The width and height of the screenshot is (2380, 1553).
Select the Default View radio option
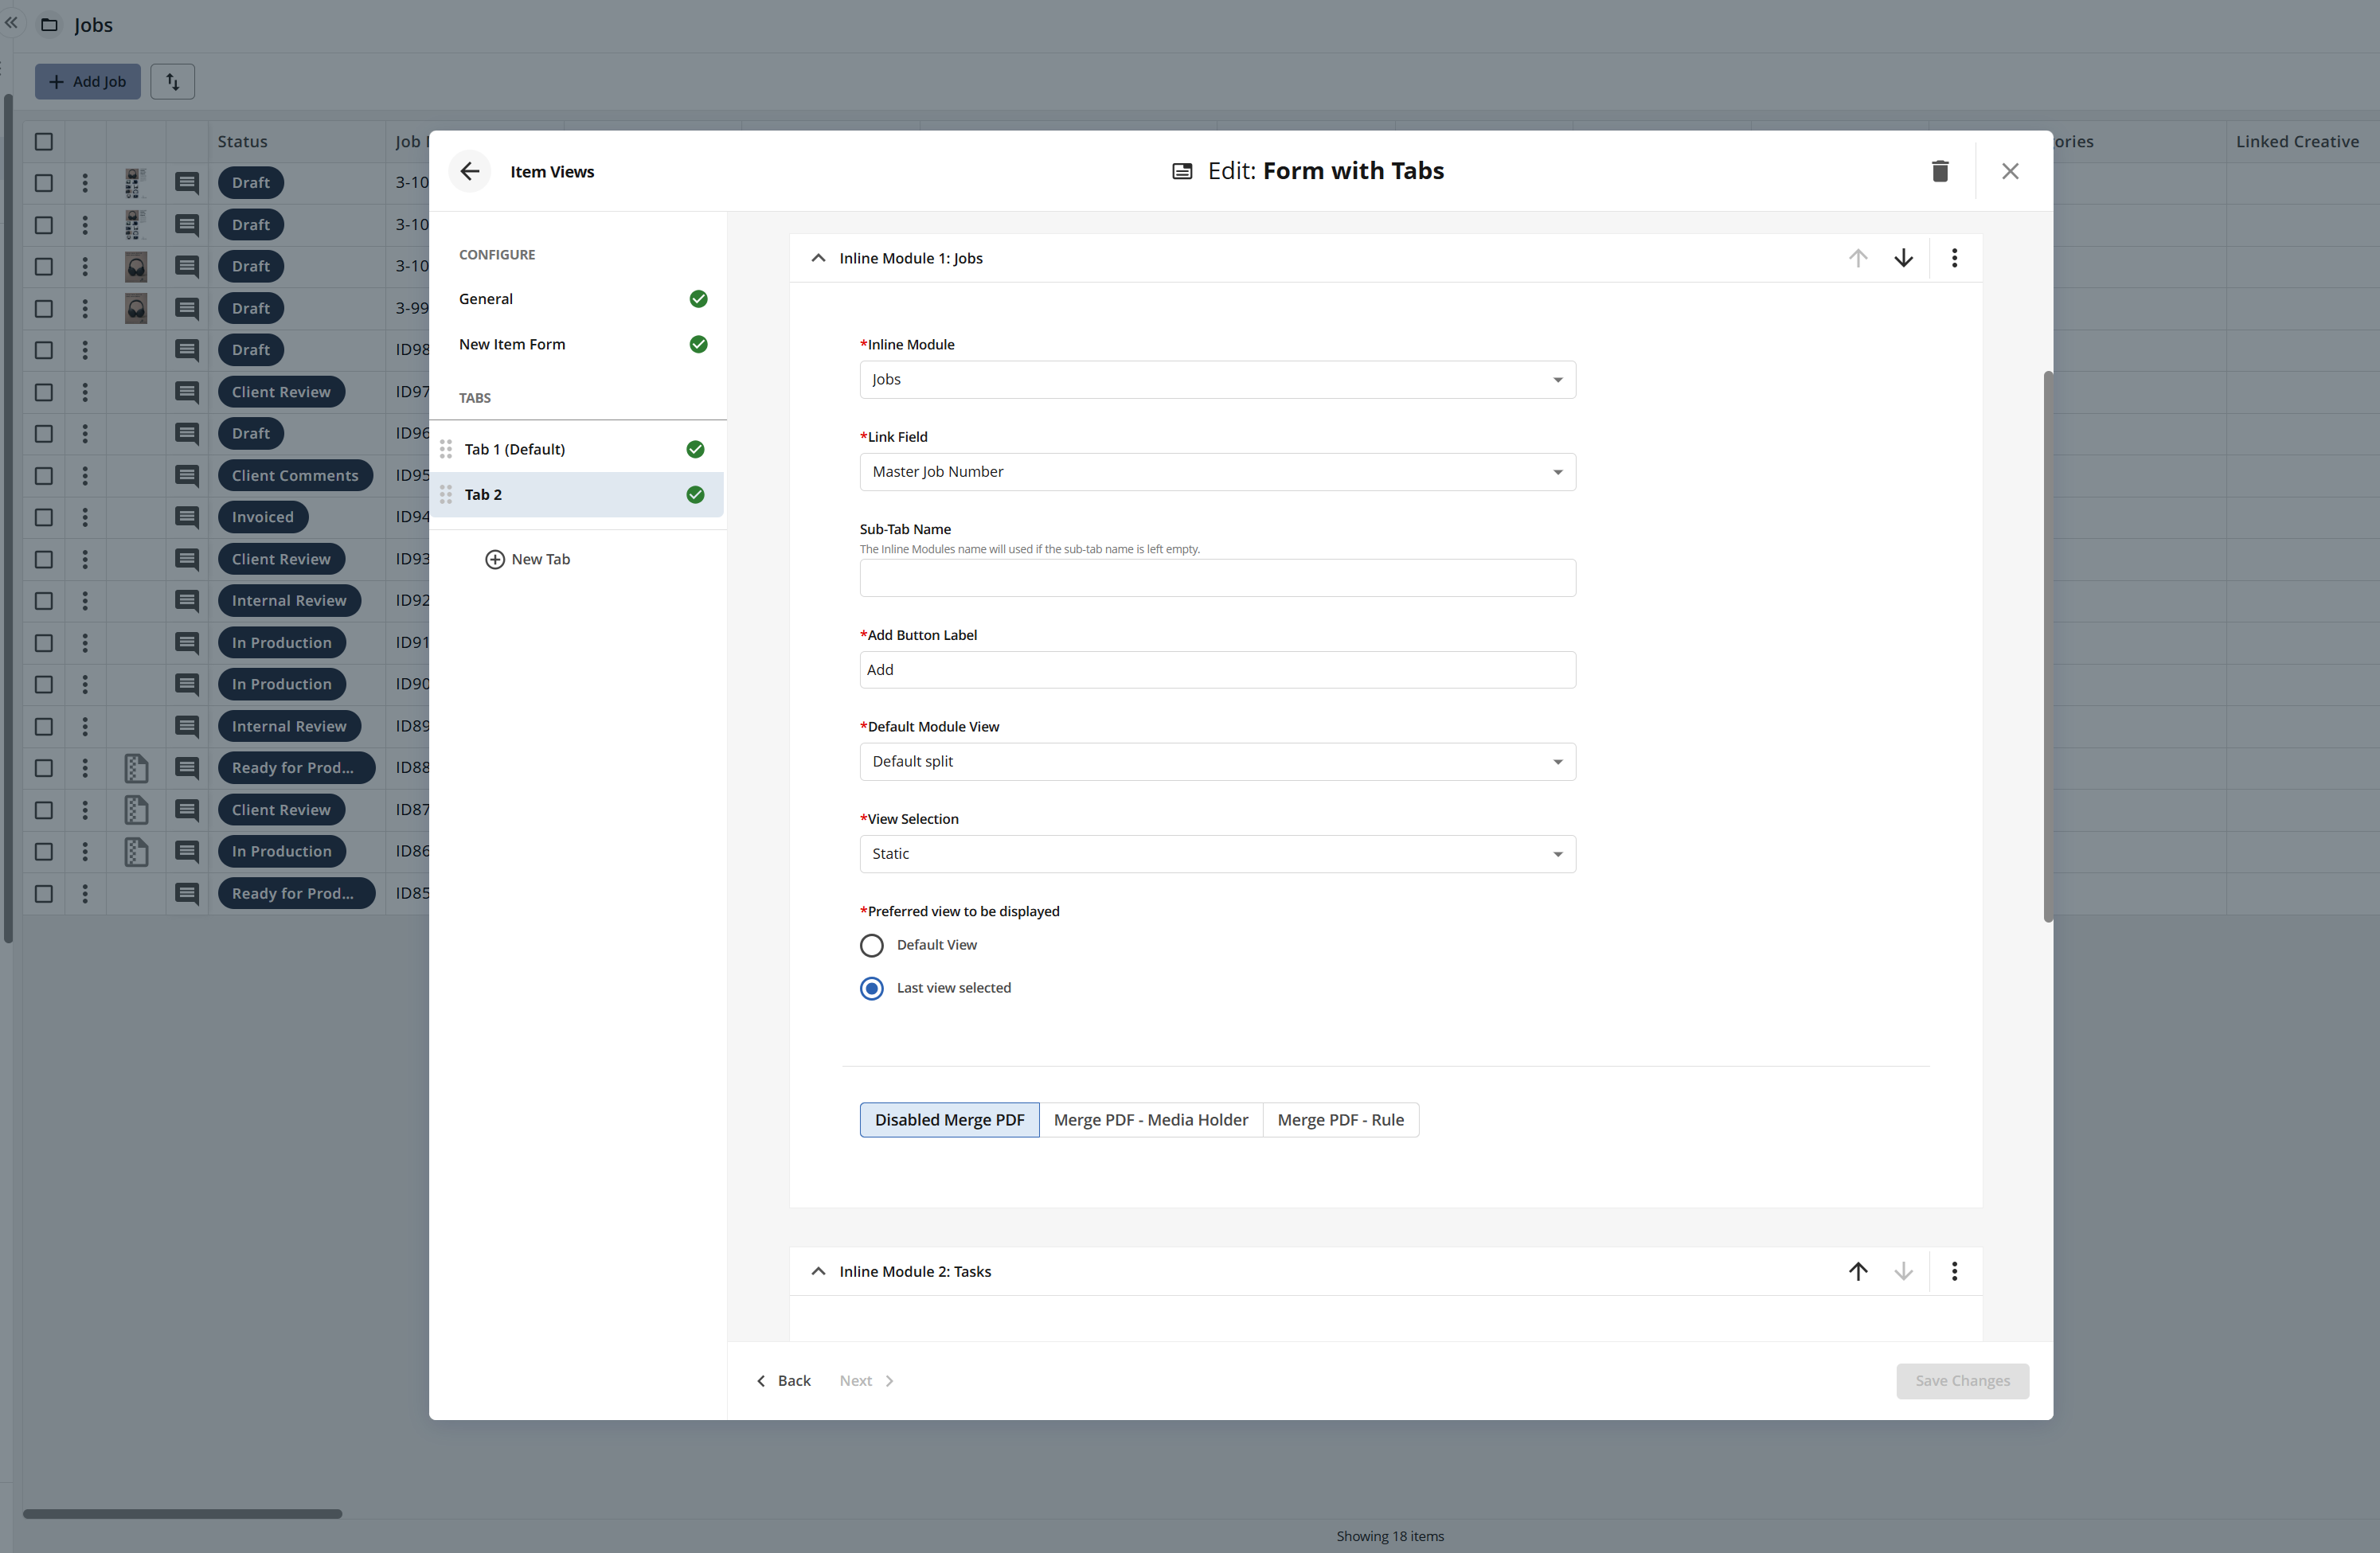871,945
